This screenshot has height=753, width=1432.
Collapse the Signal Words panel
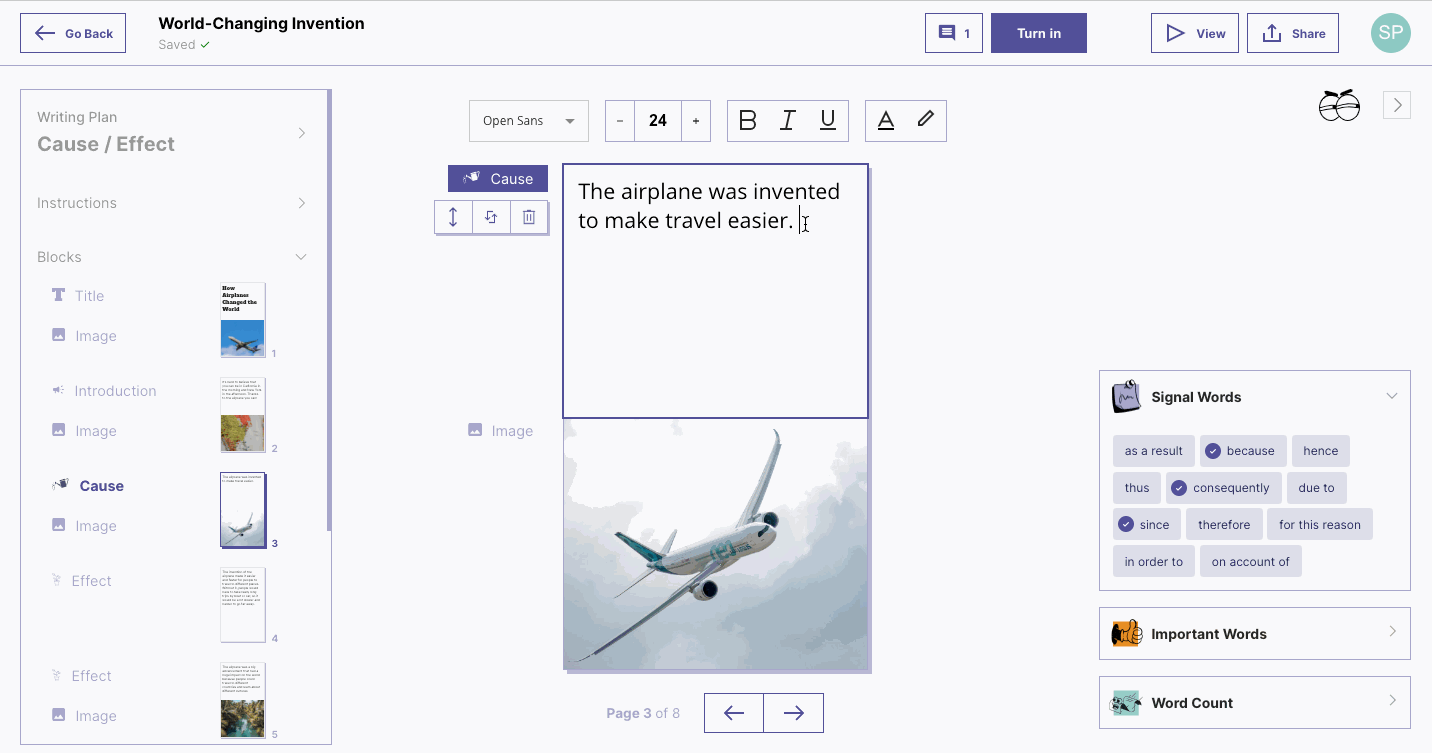click(x=1391, y=397)
